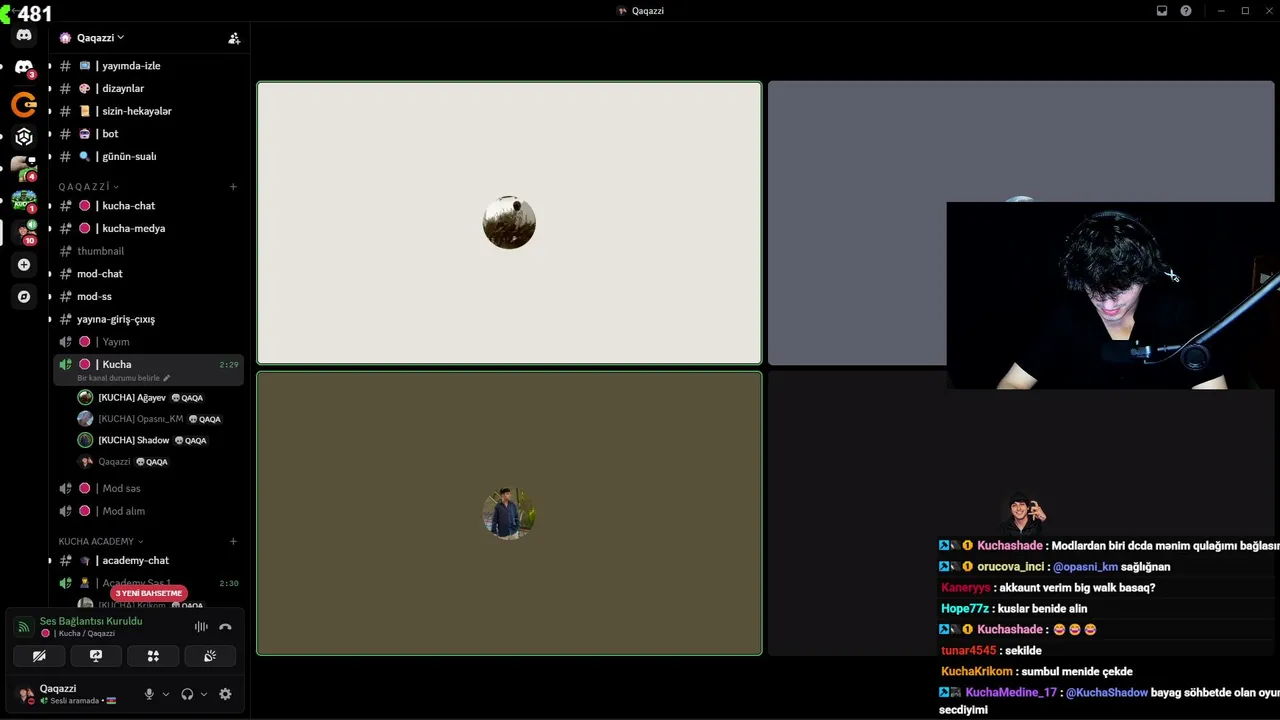Edit the Kucha channel status pencil
Screen dimensions: 1280x720
pyautogui.click(x=167, y=378)
